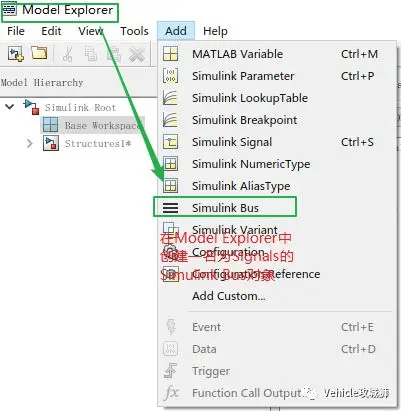
Task: Select Base Workspace in the hierarchy
Action: point(102,125)
